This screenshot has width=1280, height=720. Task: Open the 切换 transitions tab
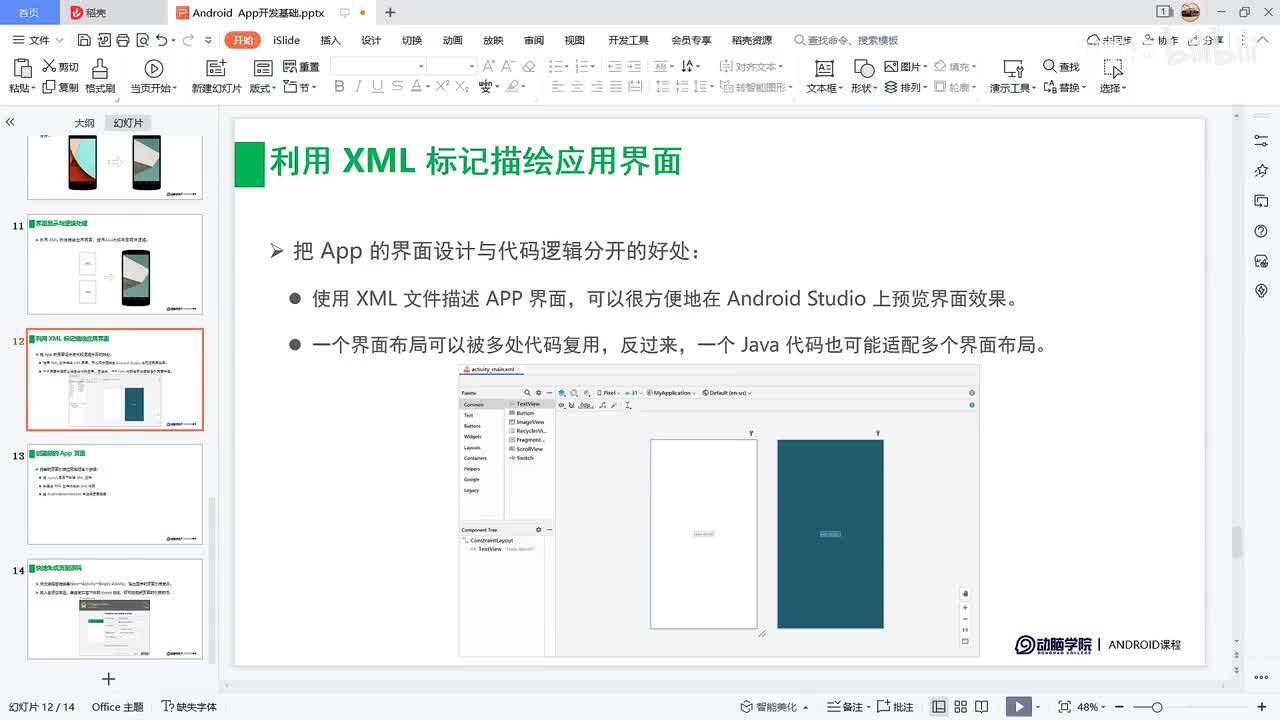coord(412,40)
